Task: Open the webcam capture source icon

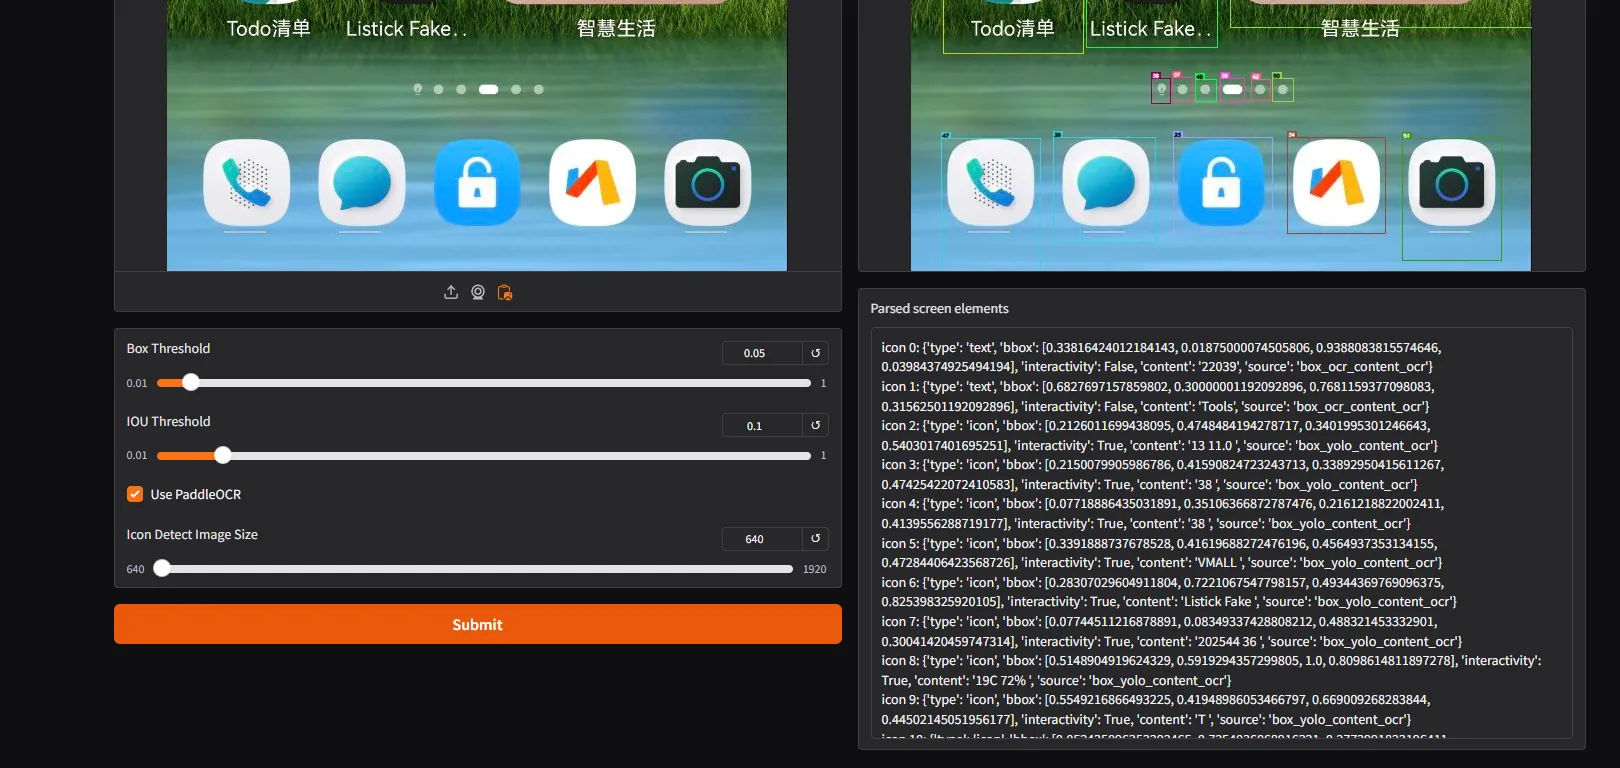Action: point(478,292)
